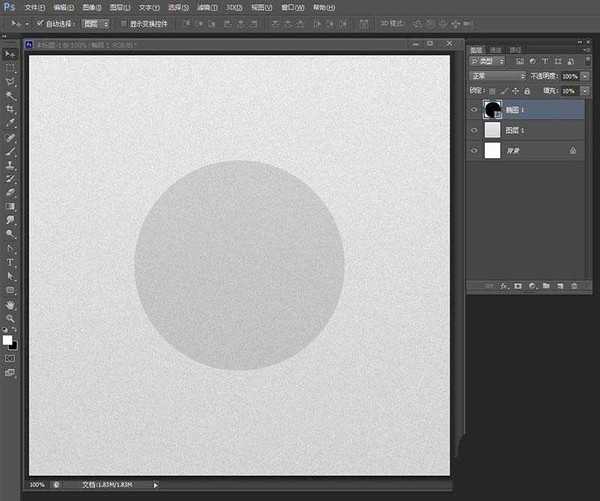
Task: Select the Horizontal Type tool
Action: [x=11, y=262]
